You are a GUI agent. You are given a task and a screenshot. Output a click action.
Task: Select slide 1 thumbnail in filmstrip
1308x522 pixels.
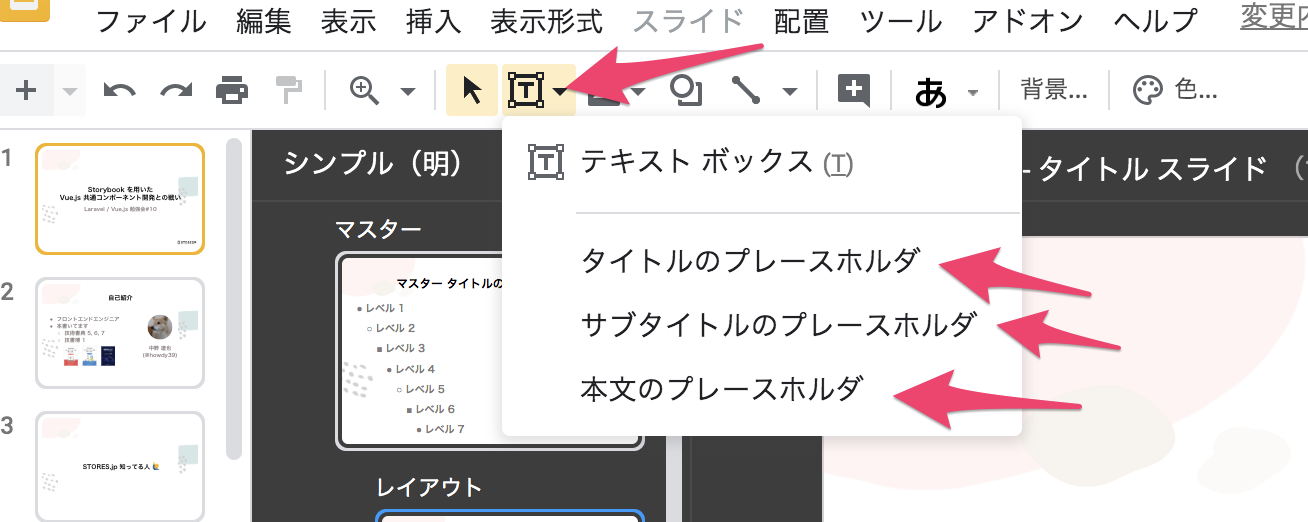click(120, 199)
